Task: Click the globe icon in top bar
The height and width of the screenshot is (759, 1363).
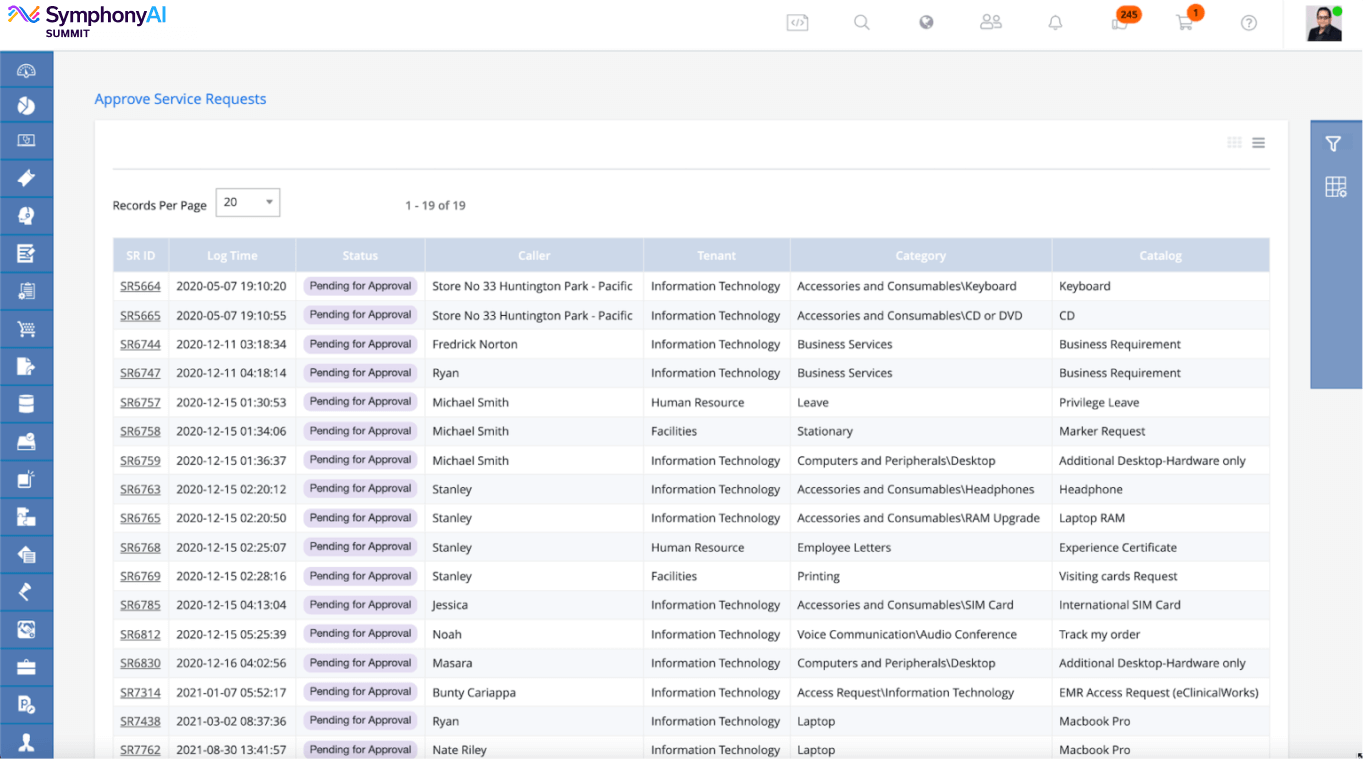Action: [x=926, y=22]
